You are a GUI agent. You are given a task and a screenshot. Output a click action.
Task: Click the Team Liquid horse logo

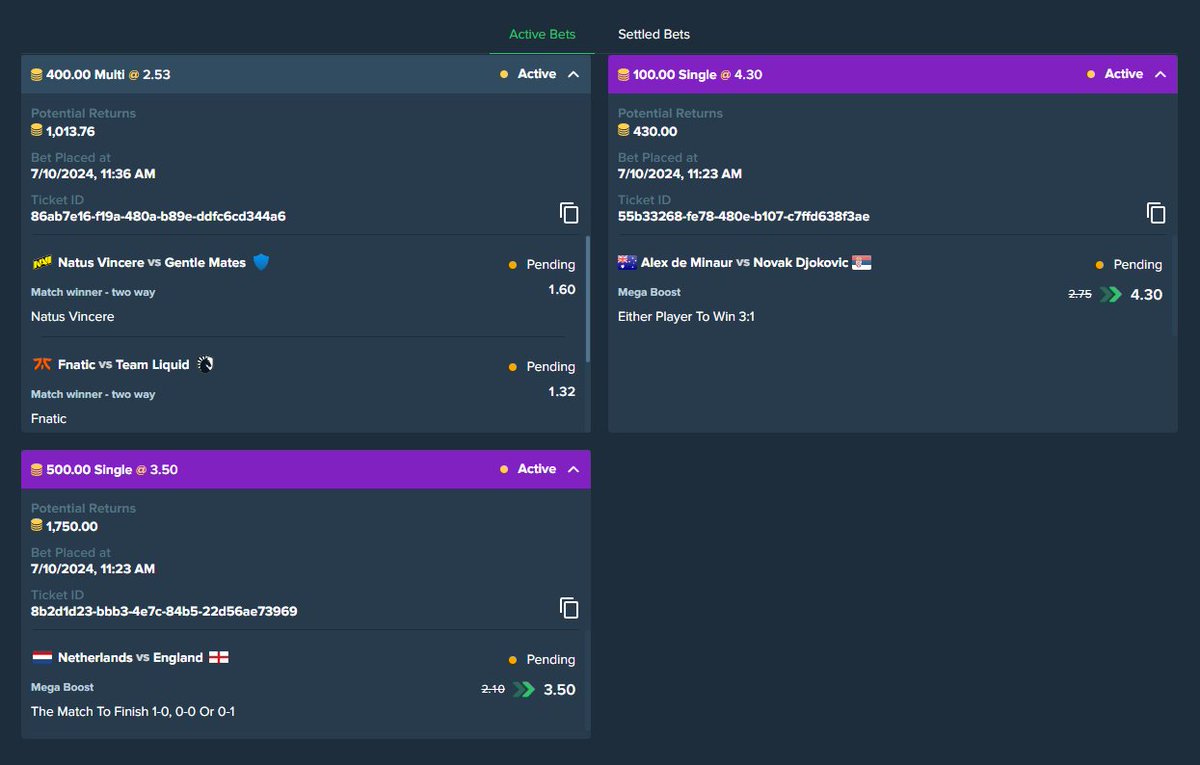tap(205, 364)
